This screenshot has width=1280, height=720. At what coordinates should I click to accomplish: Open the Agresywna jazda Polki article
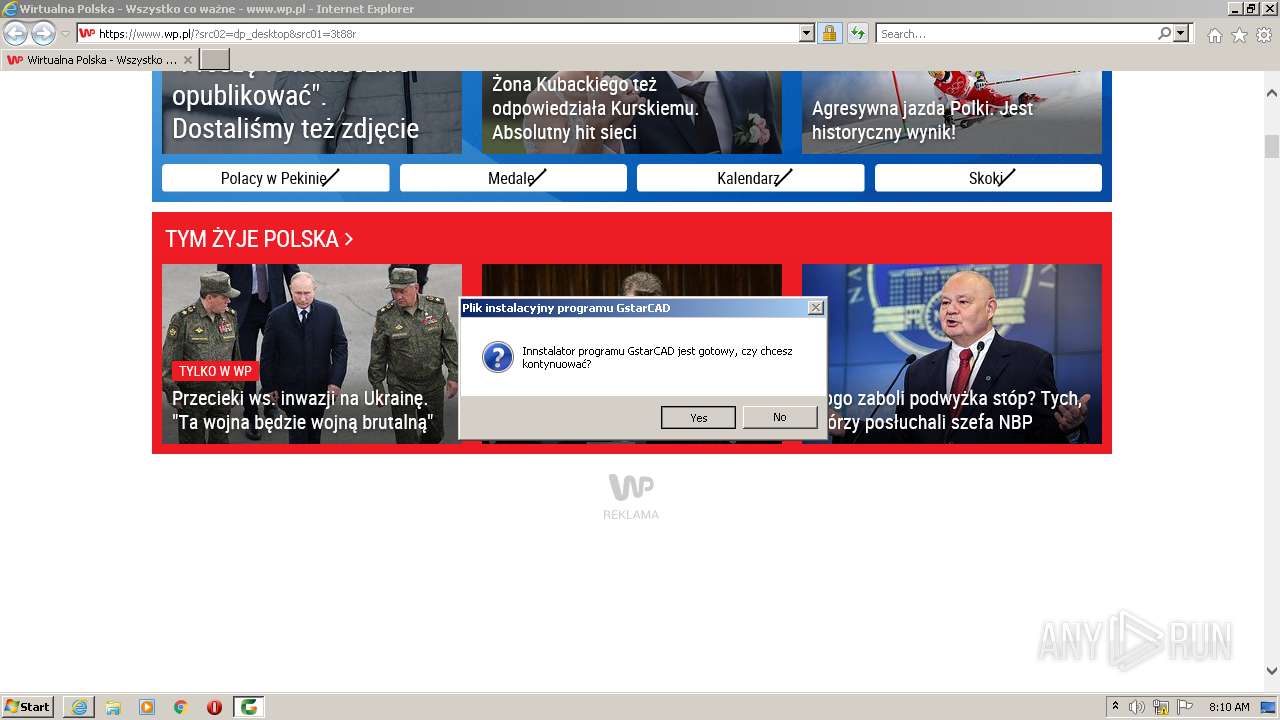(x=952, y=112)
